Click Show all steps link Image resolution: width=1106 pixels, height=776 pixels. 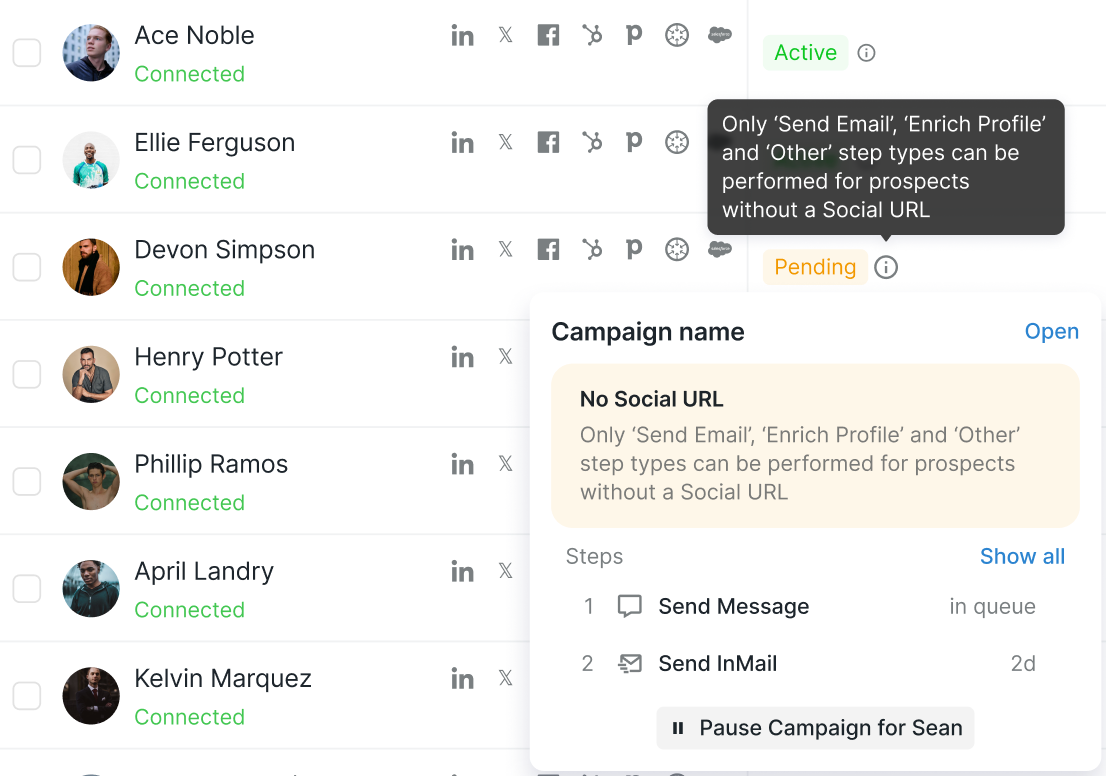click(1022, 557)
